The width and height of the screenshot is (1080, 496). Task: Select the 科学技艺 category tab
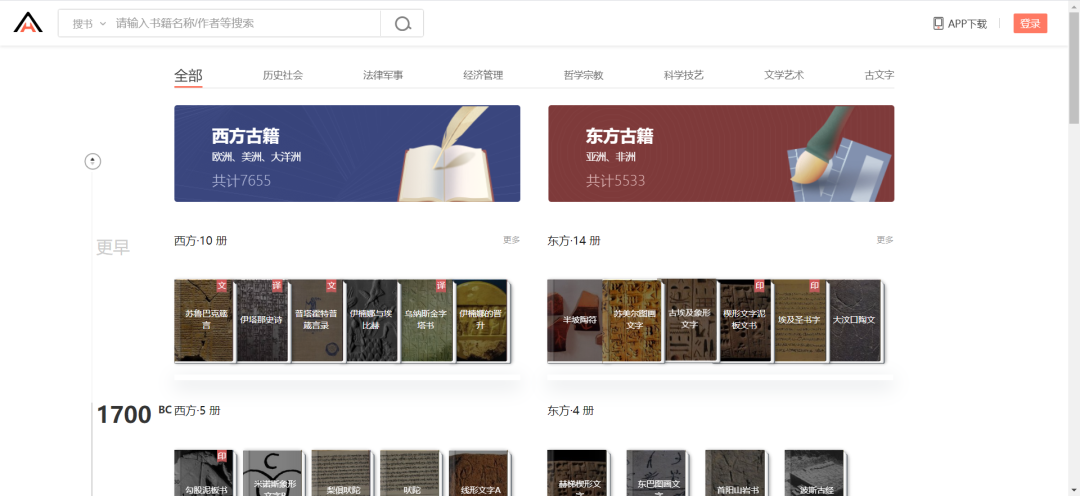tap(683, 75)
